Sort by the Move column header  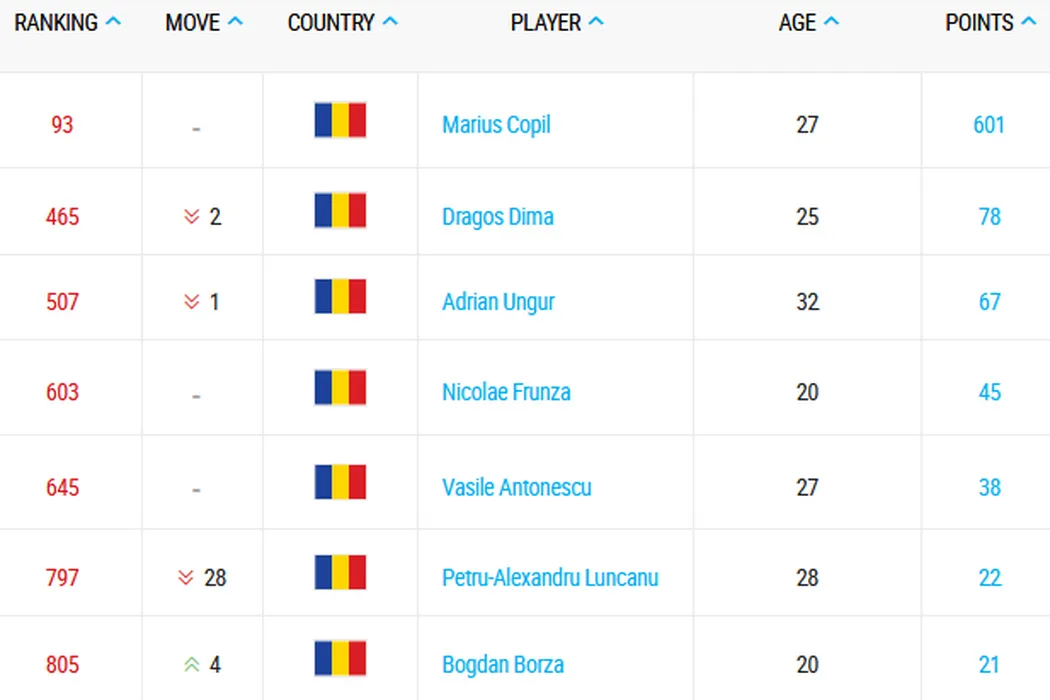204,23
